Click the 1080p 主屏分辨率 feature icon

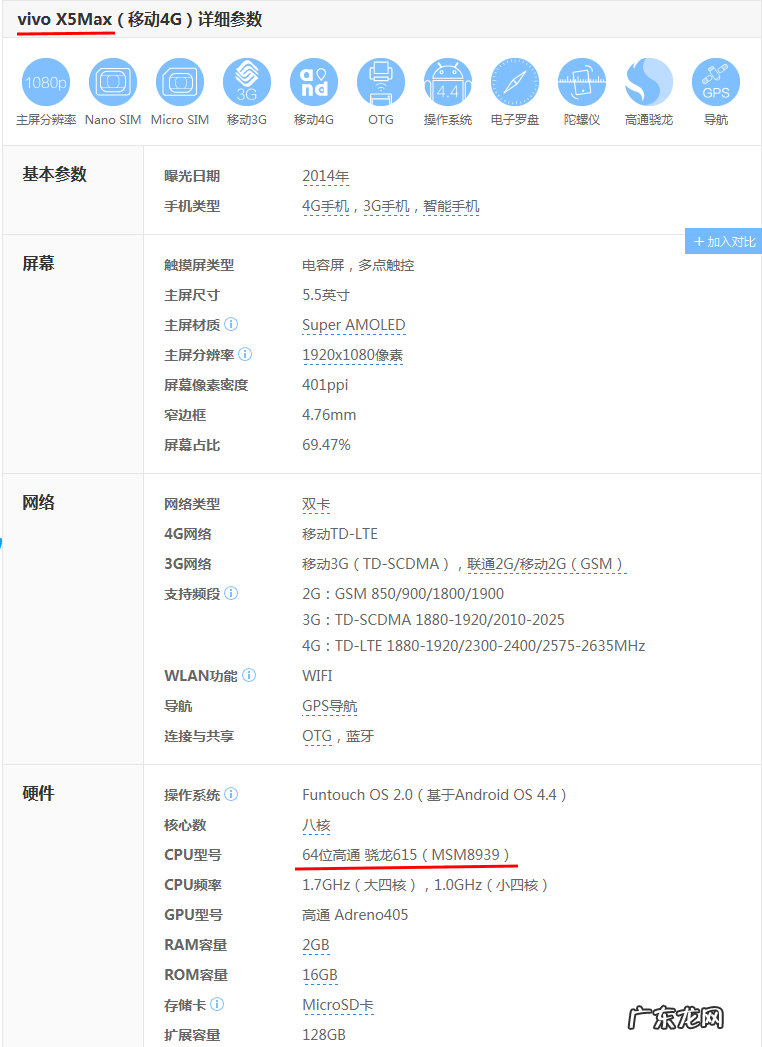click(x=46, y=82)
